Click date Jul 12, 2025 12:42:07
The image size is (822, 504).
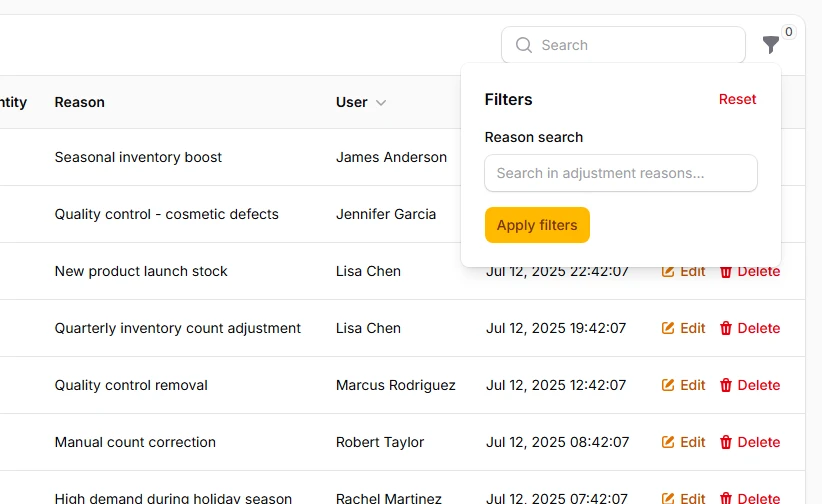(x=556, y=385)
